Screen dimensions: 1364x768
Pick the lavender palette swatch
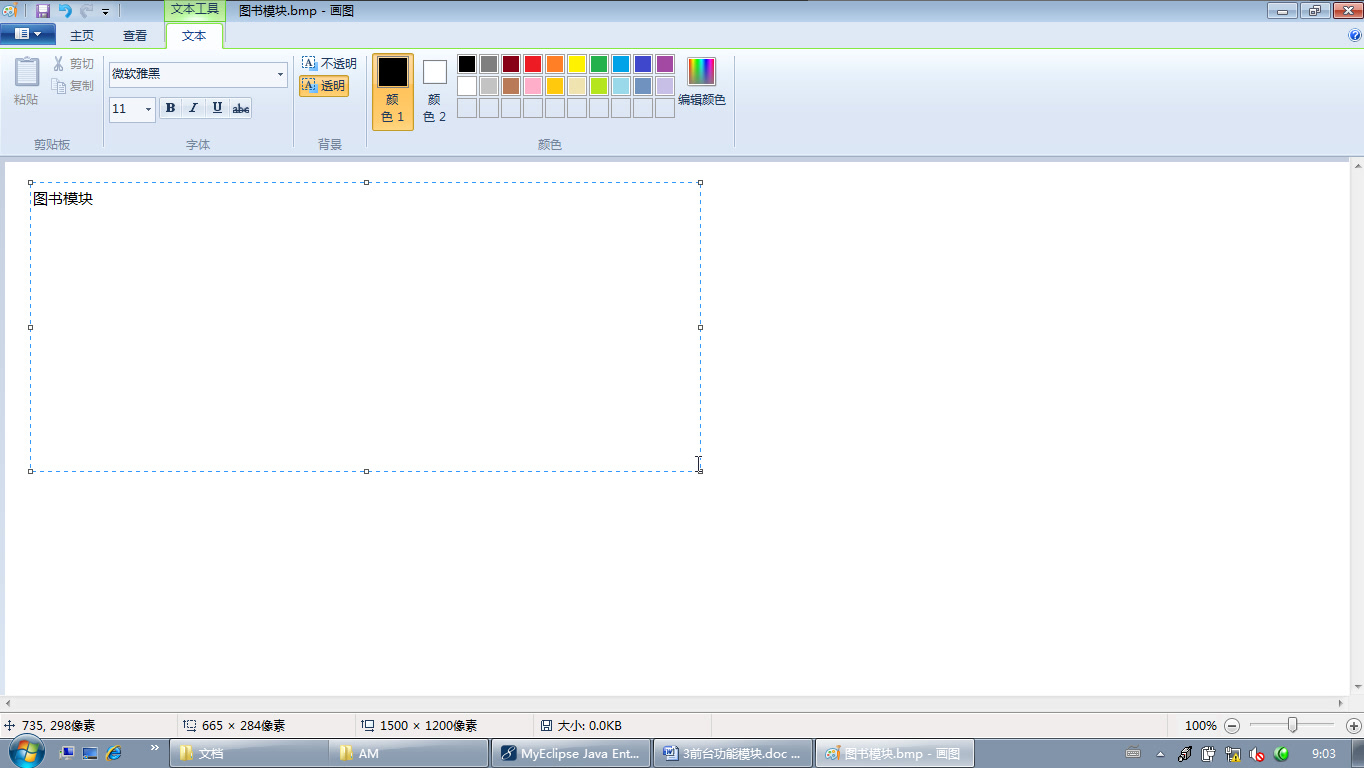point(665,86)
